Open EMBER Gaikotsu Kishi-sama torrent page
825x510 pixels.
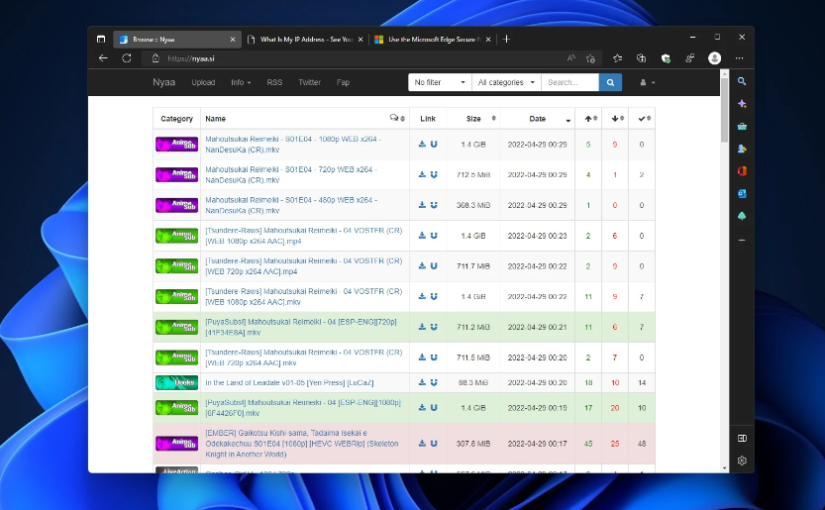(301, 444)
